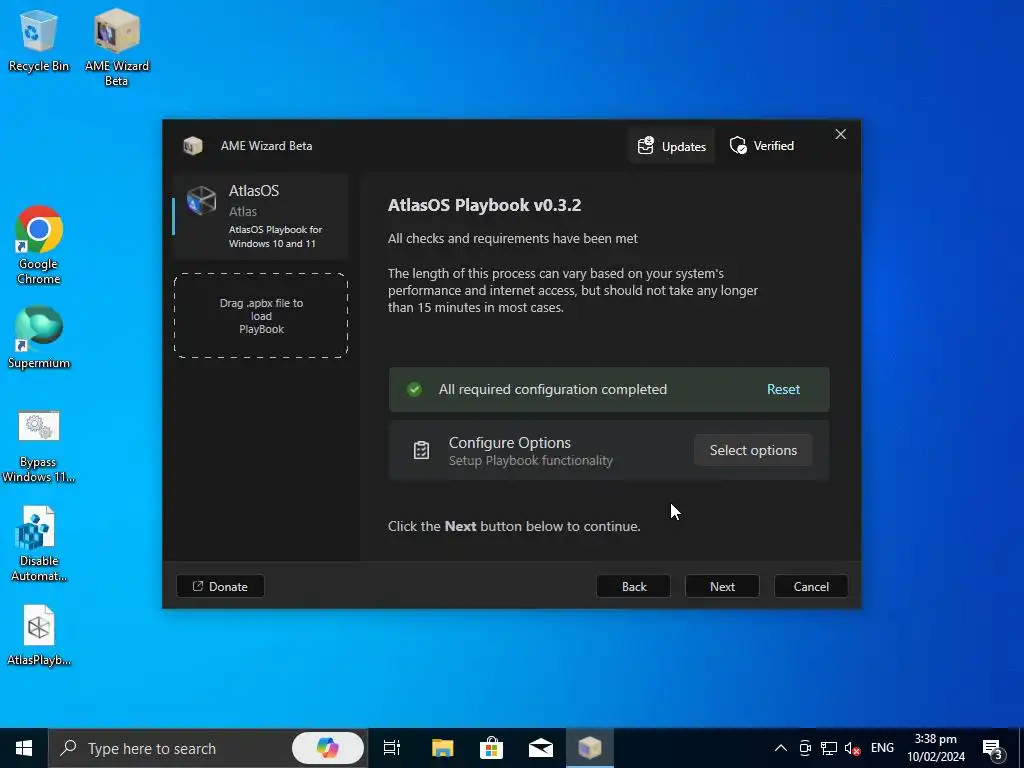Open the Windows Start menu

(24, 748)
